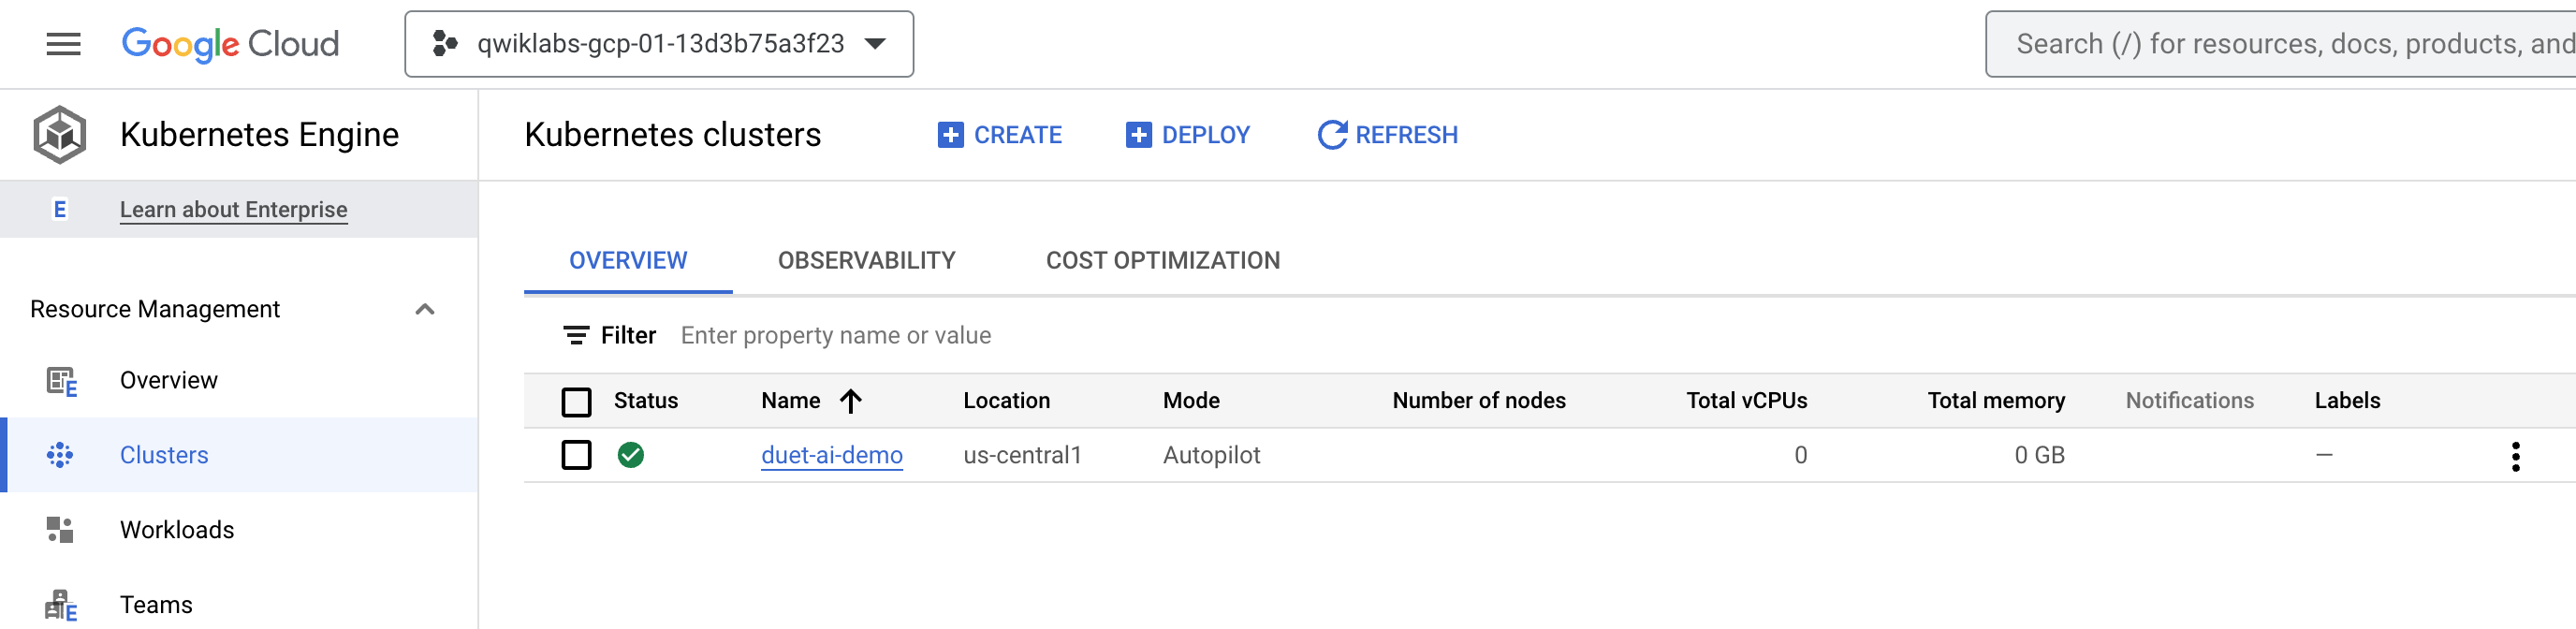
Task: Click the REFRESH button
Action: tap(1388, 135)
